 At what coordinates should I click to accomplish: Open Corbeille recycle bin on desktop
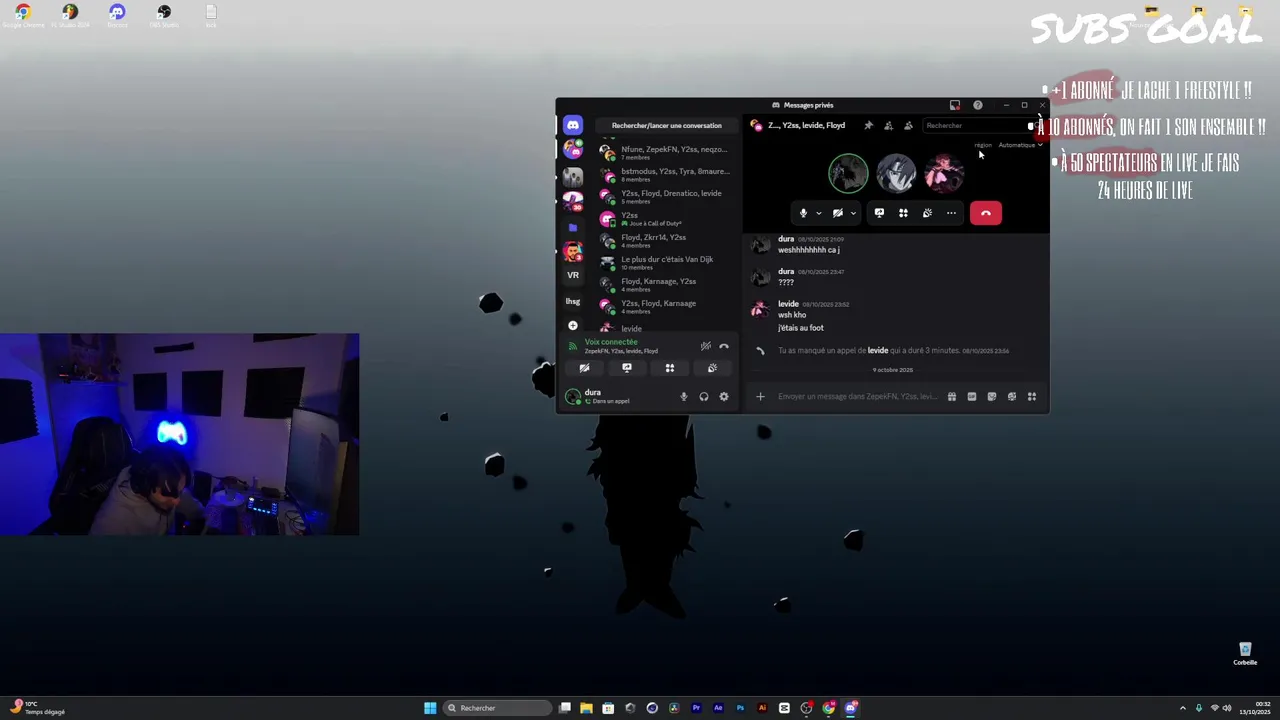[x=1245, y=654]
